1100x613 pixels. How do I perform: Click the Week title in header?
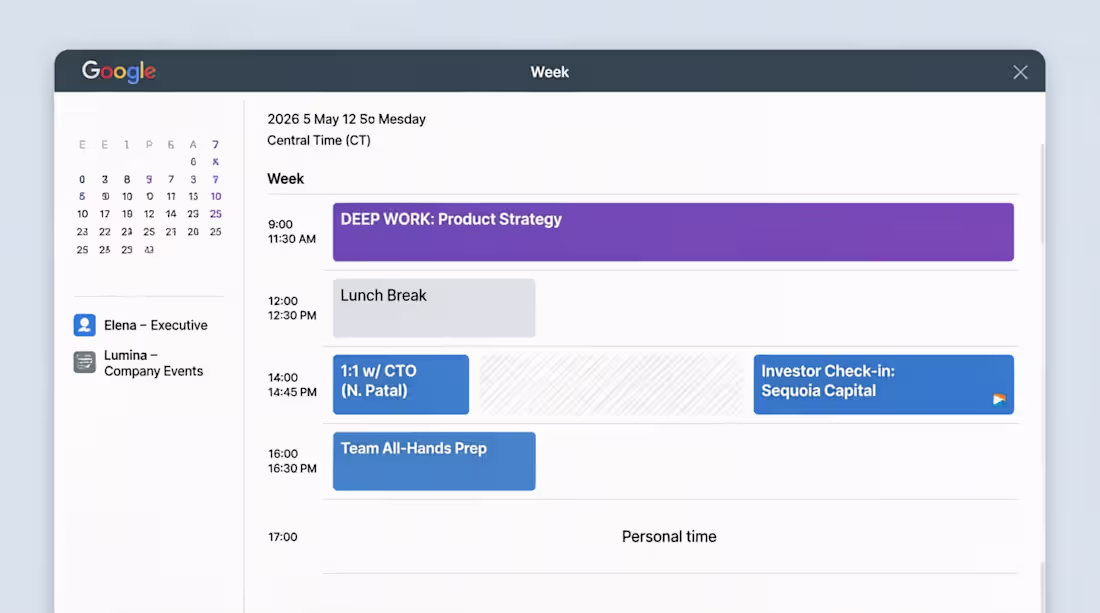(549, 72)
